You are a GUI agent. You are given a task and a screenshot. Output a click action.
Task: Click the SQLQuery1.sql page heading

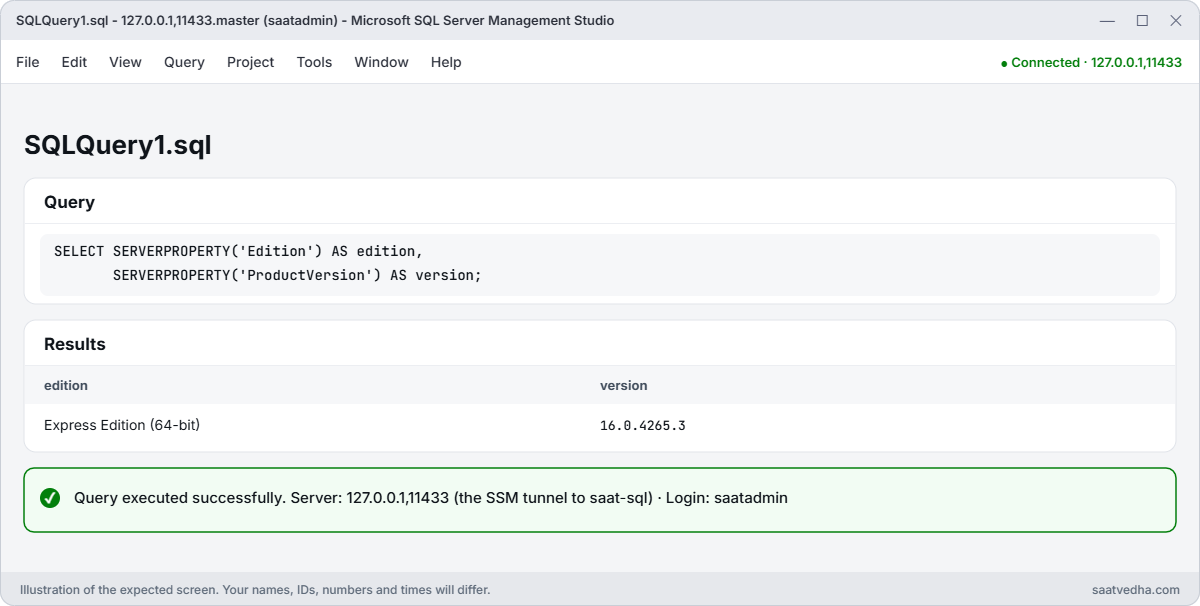[x=117, y=146]
